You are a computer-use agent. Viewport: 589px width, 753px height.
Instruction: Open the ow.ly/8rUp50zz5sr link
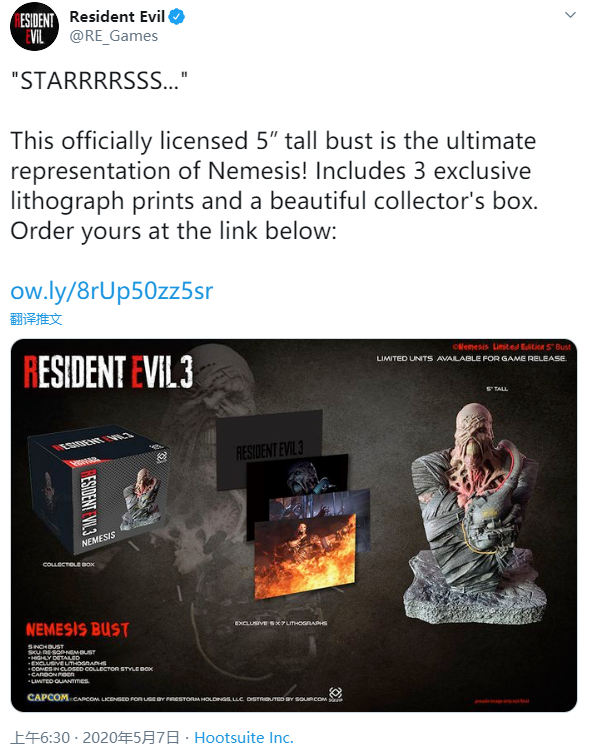tap(111, 290)
